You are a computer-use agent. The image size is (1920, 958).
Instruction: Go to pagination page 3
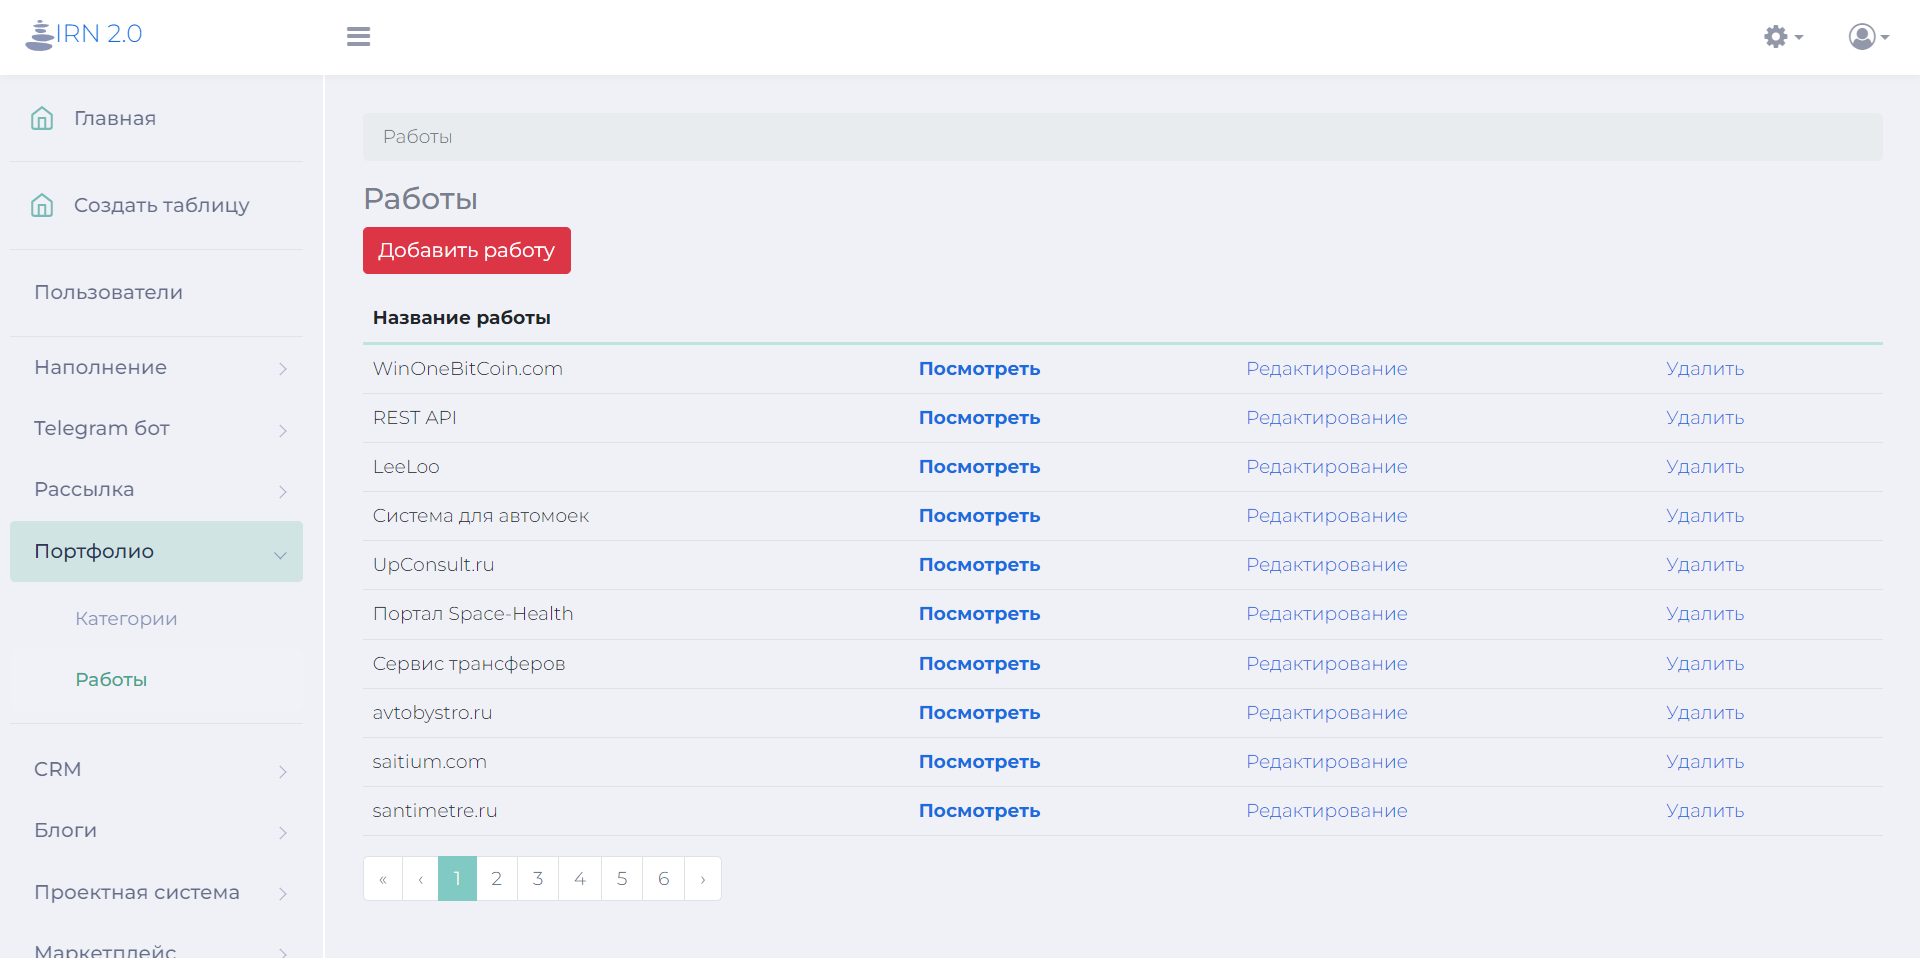[x=538, y=879]
